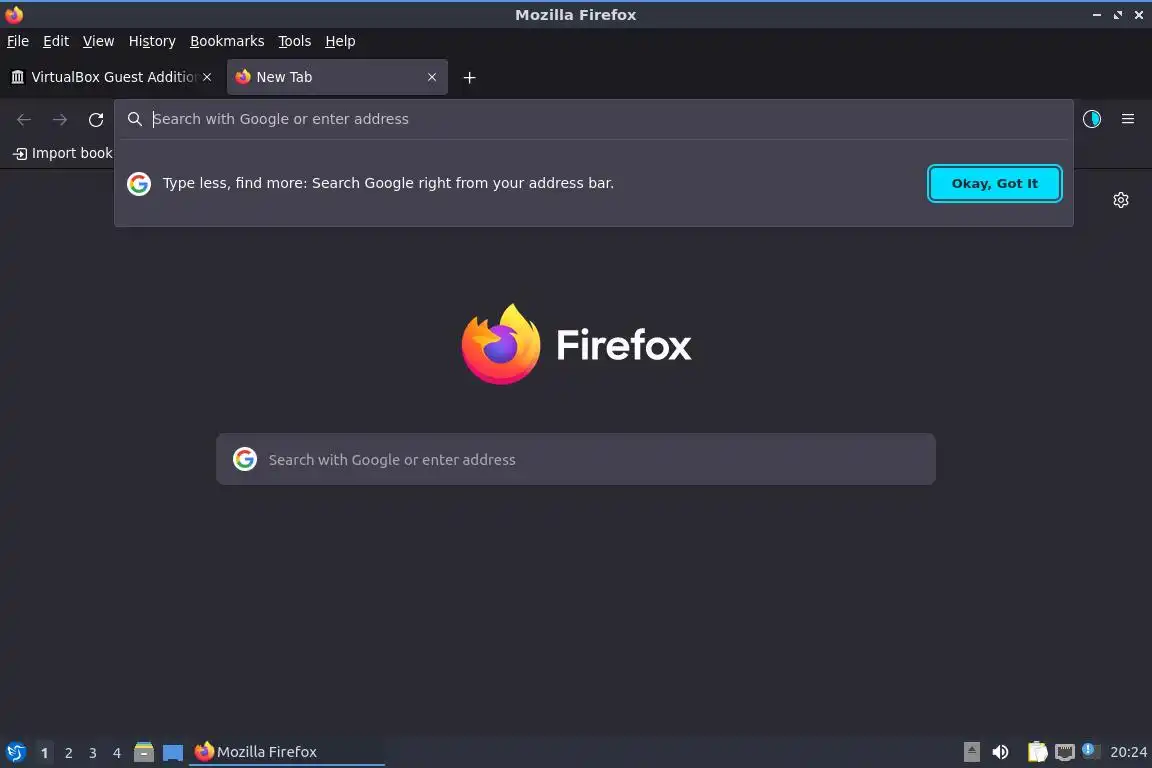Click Google icon in page search box
Image resolution: width=1152 pixels, height=768 pixels.
click(245, 459)
